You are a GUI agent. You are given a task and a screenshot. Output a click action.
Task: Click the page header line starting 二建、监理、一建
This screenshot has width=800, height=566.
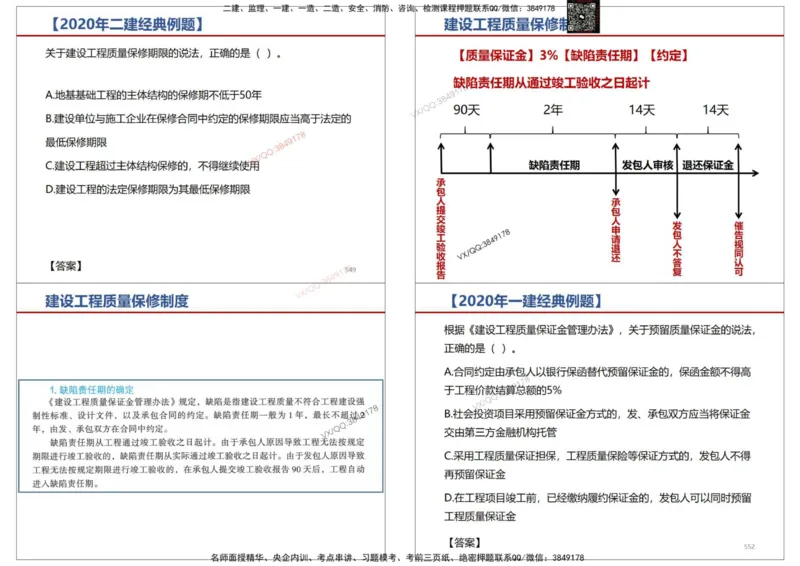click(389, 8)
